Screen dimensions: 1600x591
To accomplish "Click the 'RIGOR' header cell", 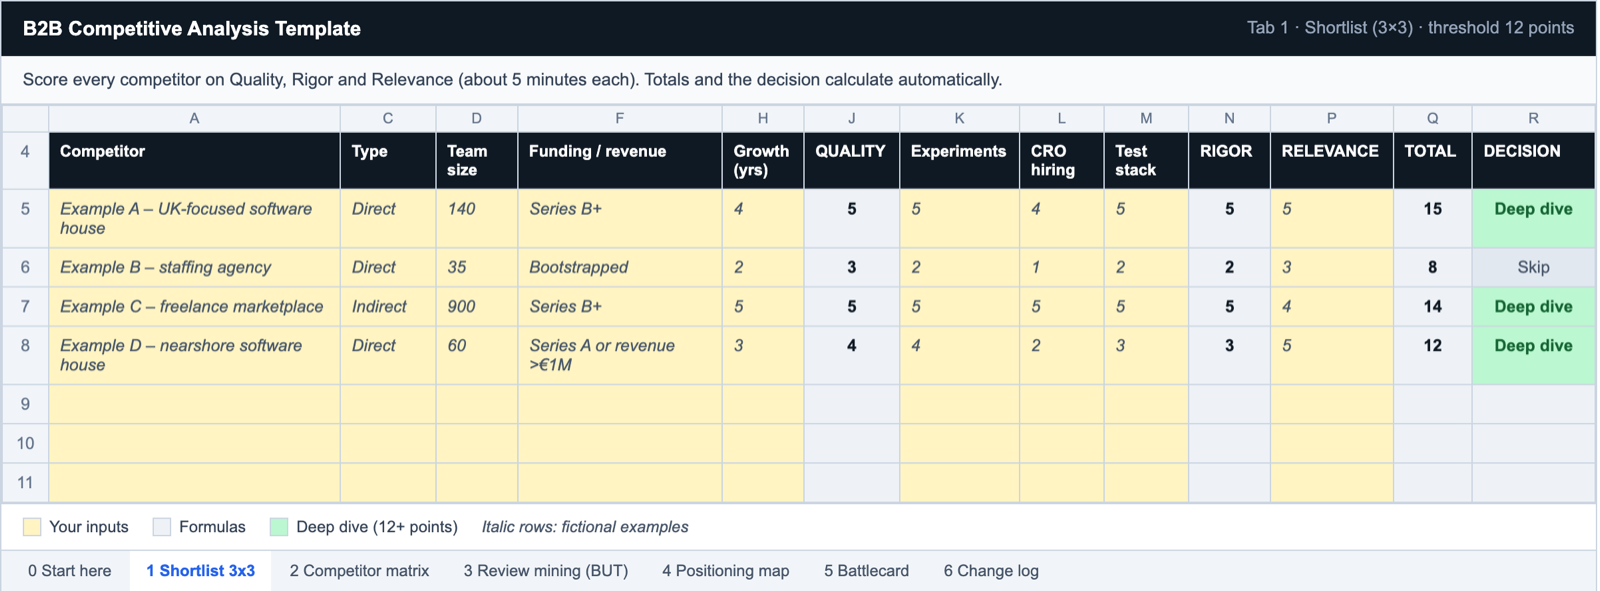I will pyautogui.click(x=1229, y=160).
